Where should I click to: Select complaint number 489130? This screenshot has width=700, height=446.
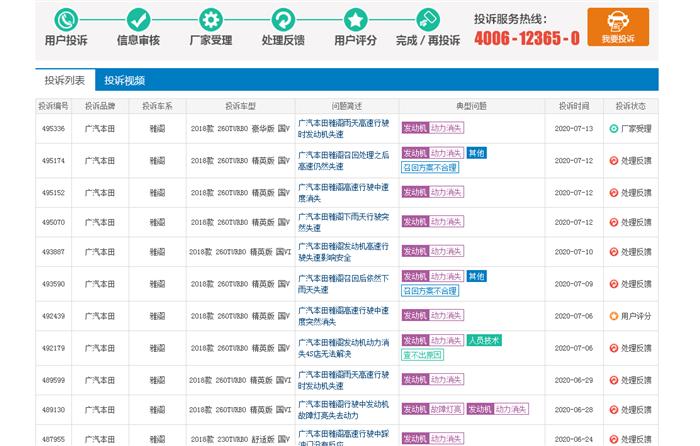click(x=54, y=410)
